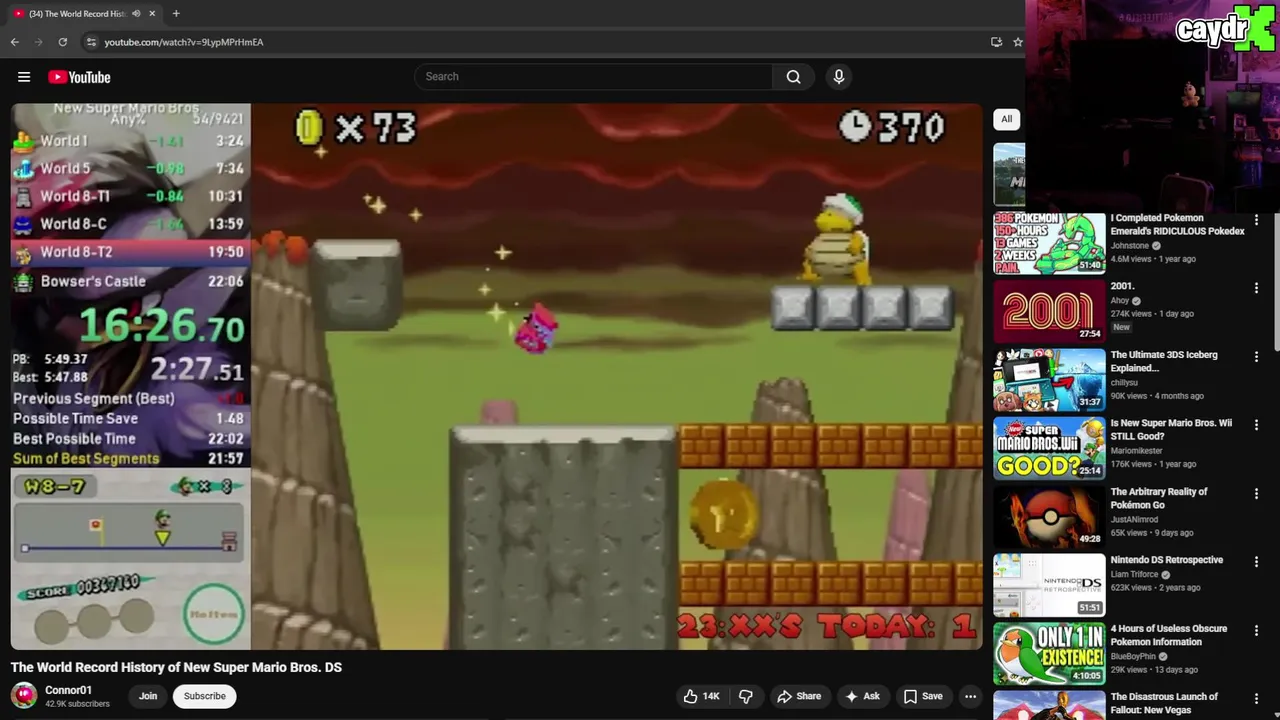Click the 2001. video title

pyautogui.click(x=1122, y=286)
